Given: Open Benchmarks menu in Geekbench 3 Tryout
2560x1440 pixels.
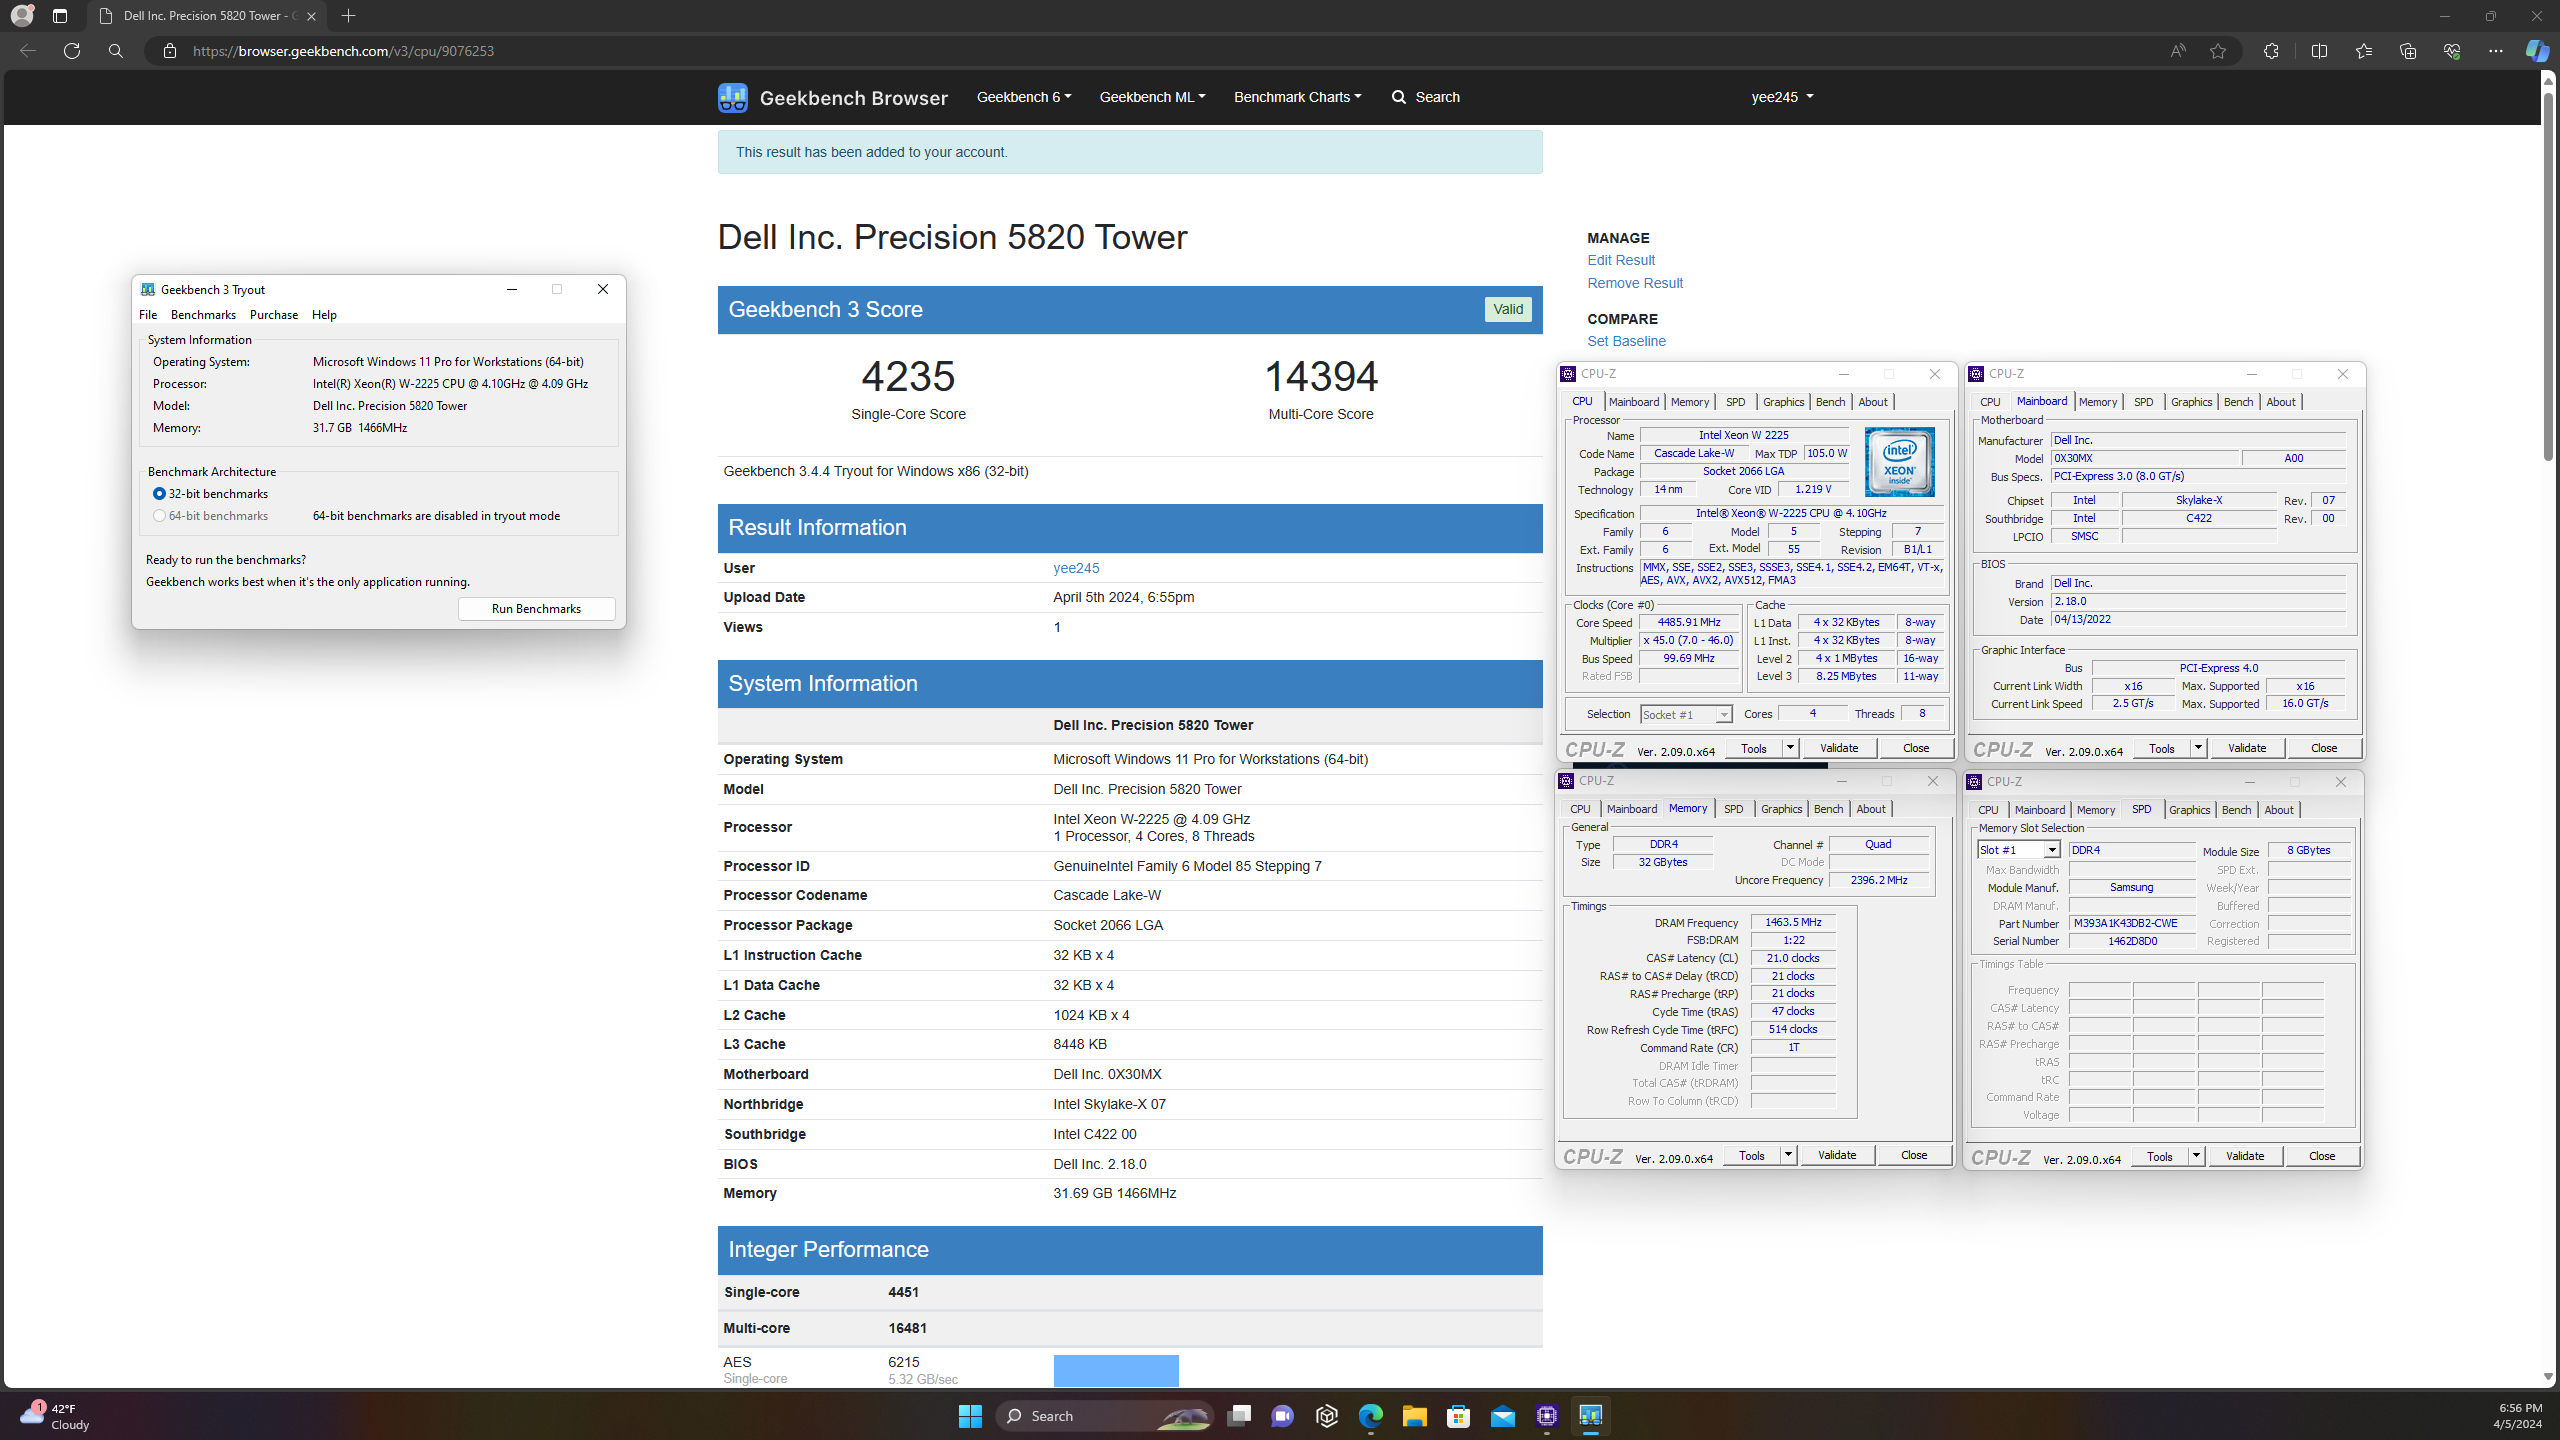Looking at the screenshot, I should coord(203,315).
